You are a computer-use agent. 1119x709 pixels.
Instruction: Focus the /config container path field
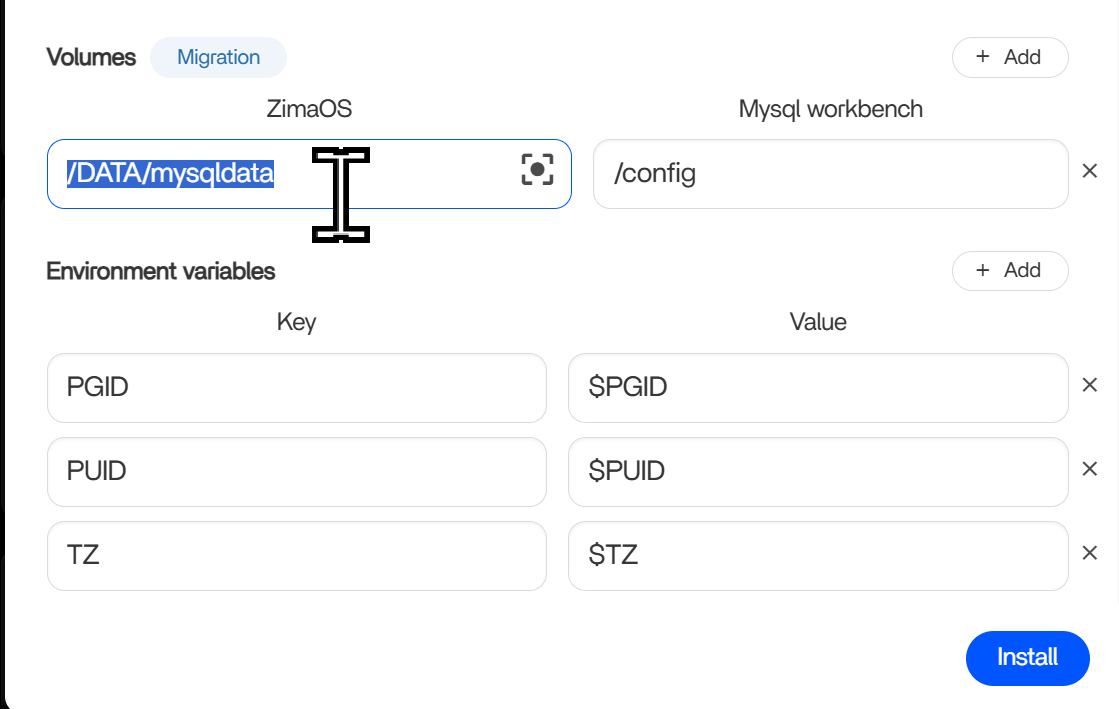pyautogui.click(x=830, y=174)
